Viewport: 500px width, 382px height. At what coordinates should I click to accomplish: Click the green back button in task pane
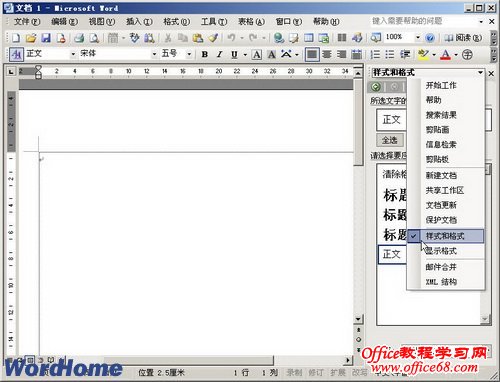coord(376,87)
